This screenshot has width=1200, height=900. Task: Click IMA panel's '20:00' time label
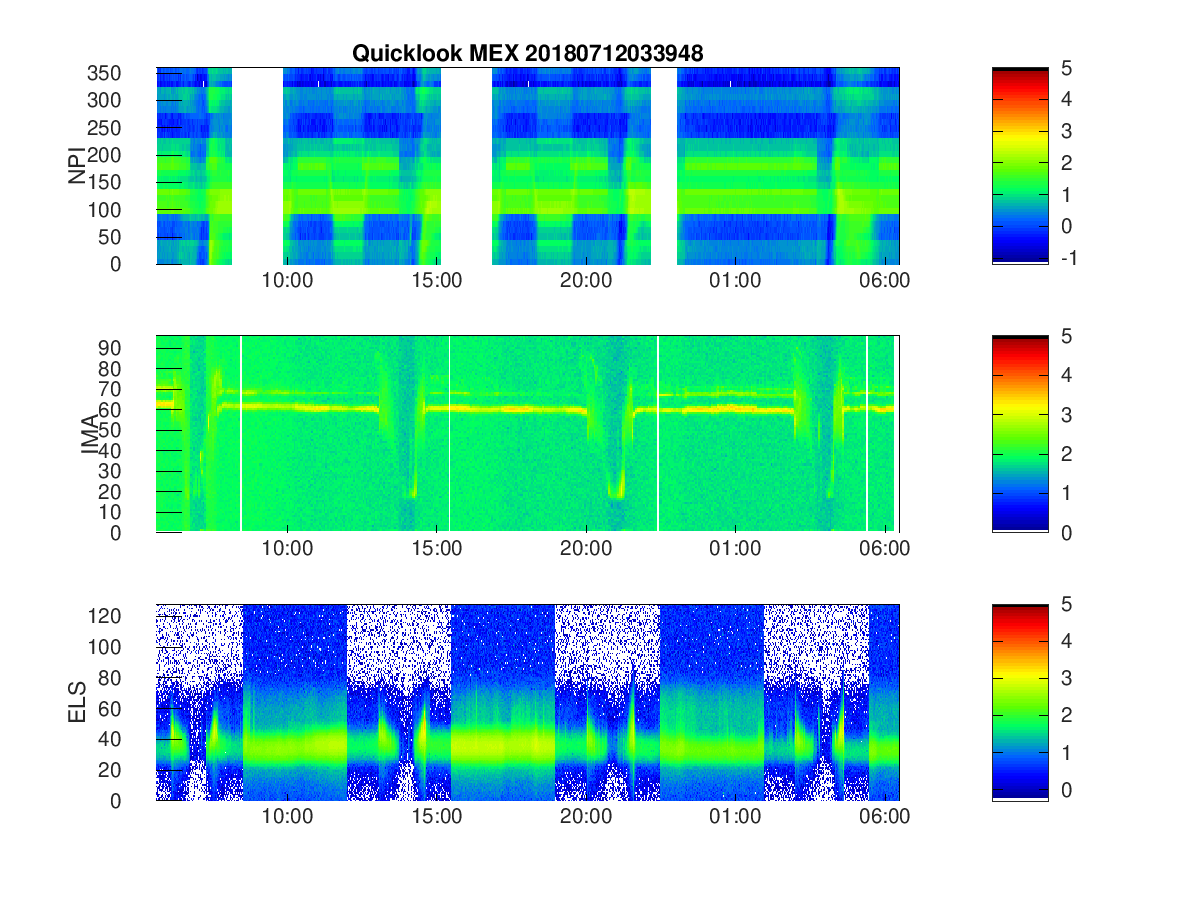(x=586, y=549)
